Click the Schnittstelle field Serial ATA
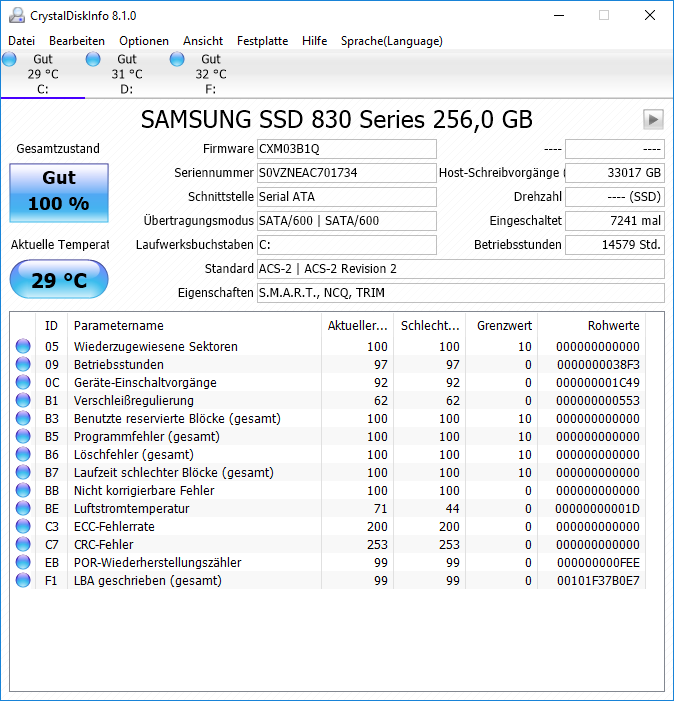This screenshot has height=701, width=674. pos(347,197)
